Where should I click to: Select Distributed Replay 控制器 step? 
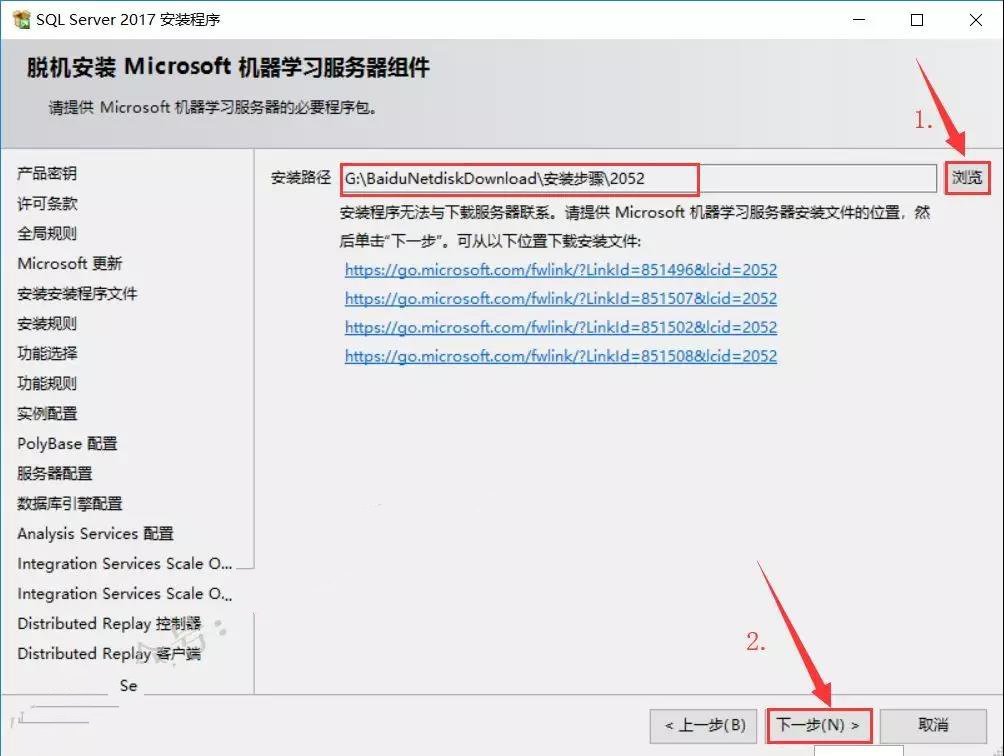point(109,623)
